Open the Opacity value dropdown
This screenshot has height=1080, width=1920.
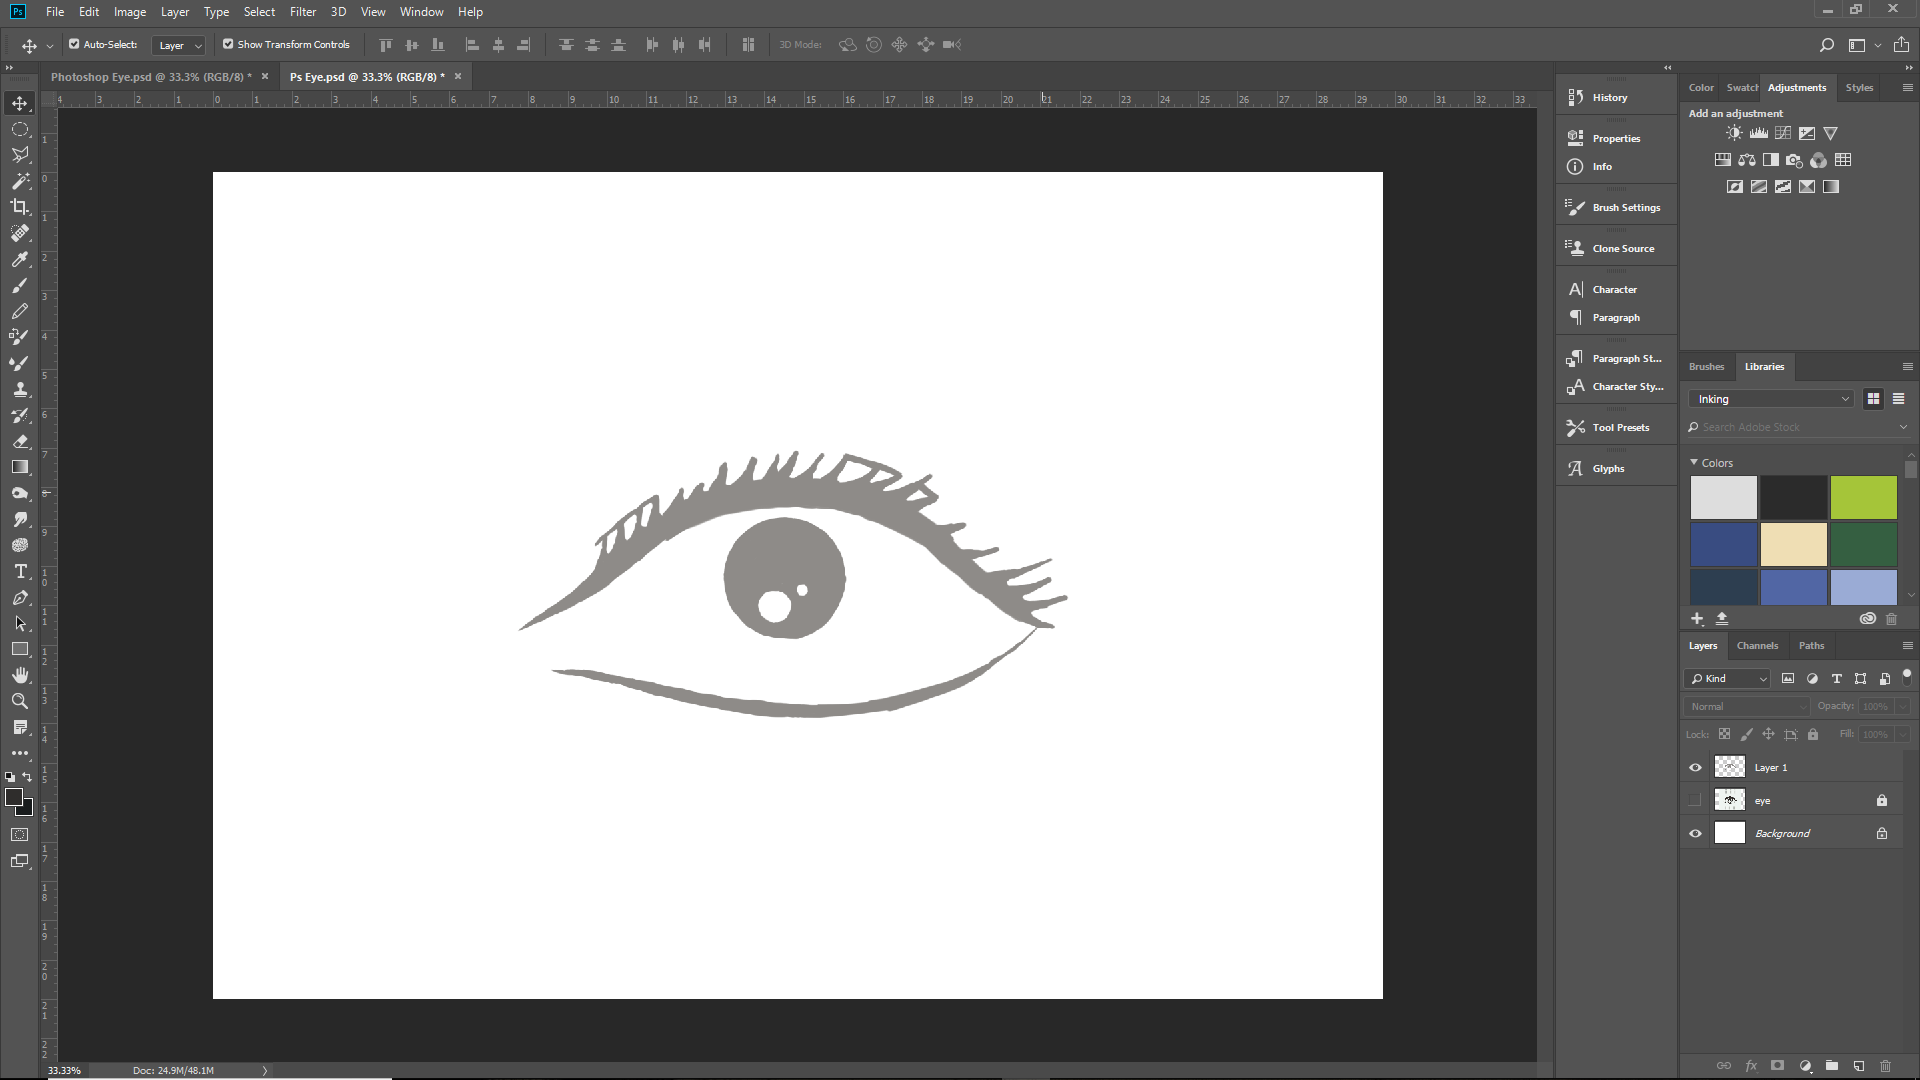(1903, 706)
